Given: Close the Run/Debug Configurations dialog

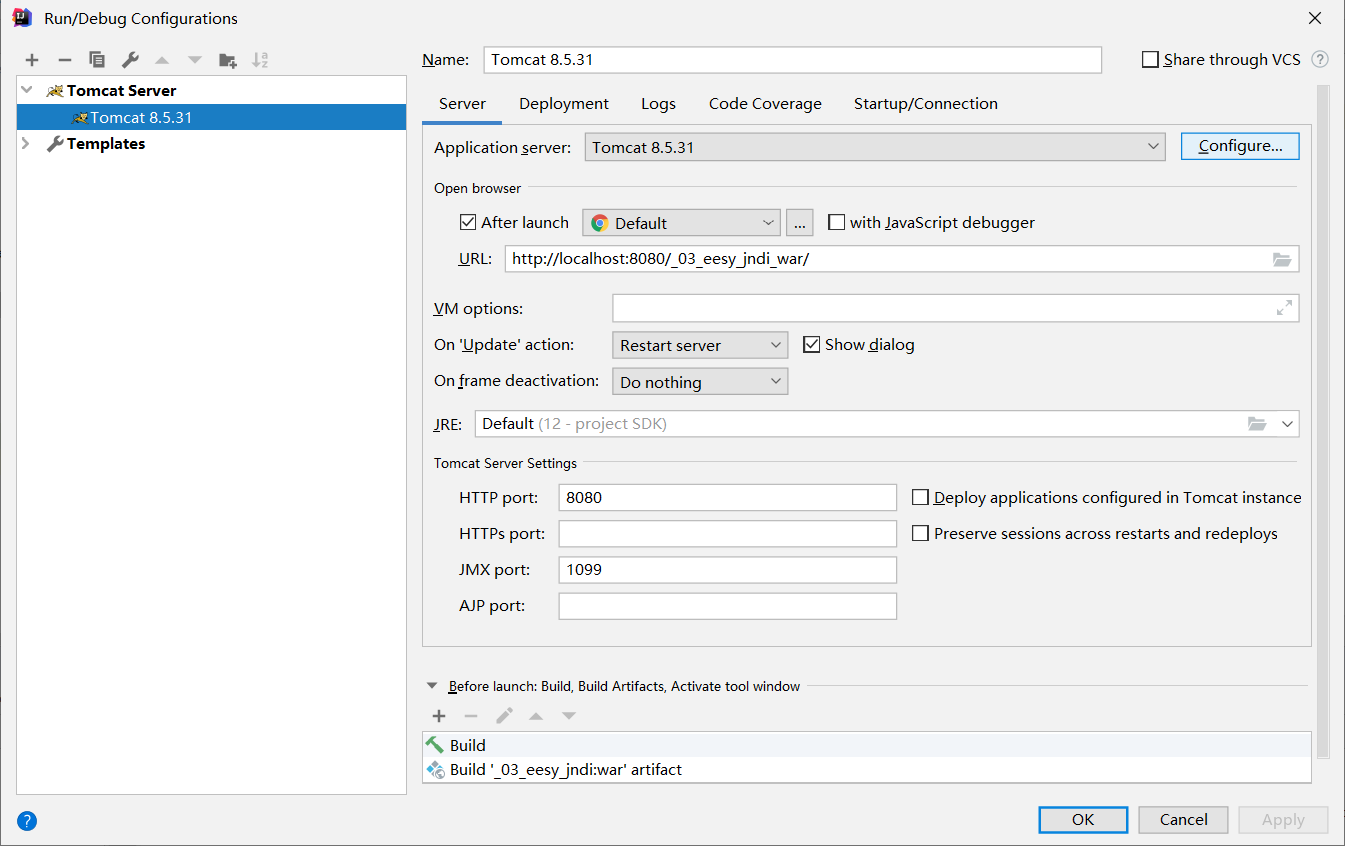Looking at the screenshot, I should [x=1316, y=18].
